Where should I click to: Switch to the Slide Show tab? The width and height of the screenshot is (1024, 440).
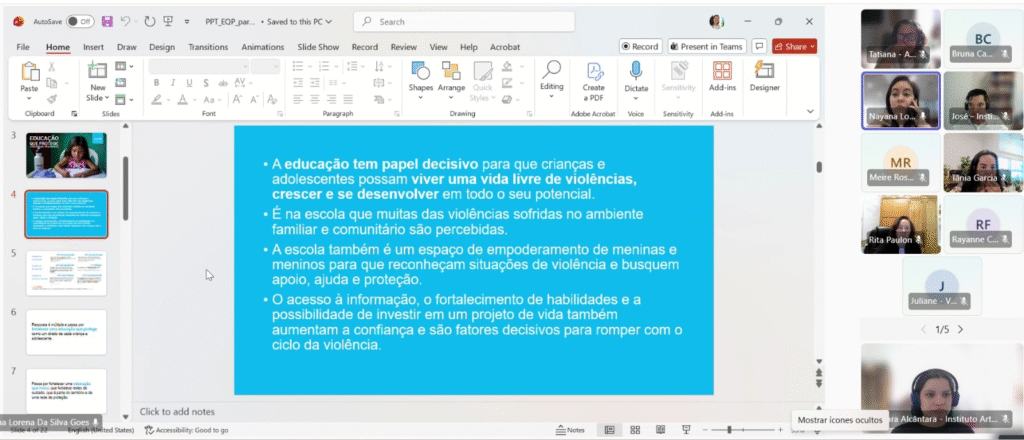click(x=318, y=47)
